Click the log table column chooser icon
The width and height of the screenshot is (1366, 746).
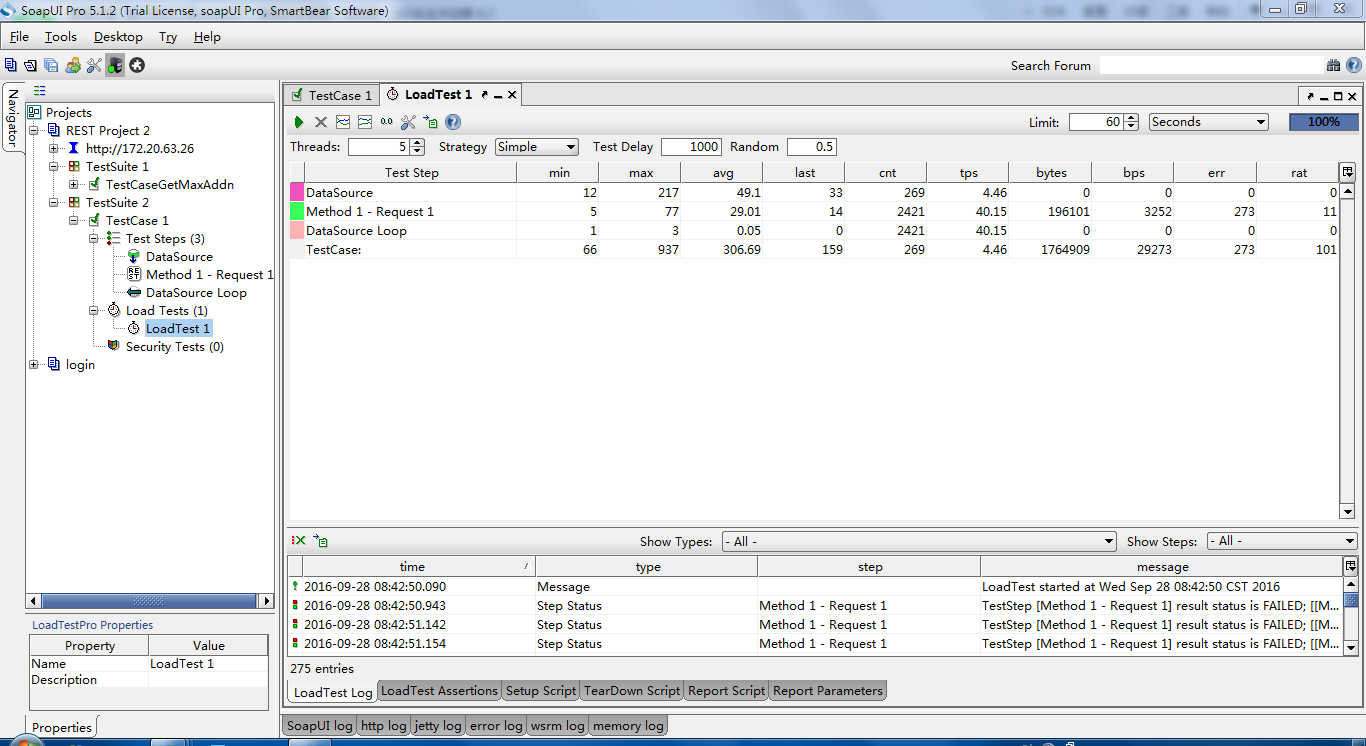coord(1351,566)
